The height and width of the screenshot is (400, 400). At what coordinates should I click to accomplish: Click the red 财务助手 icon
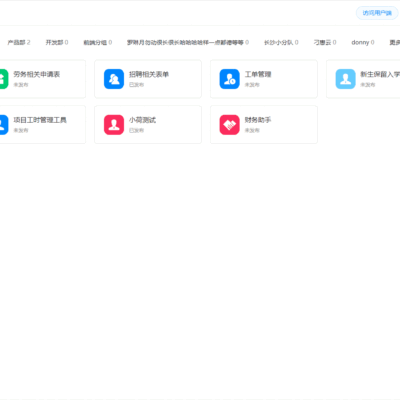[230, 125]
